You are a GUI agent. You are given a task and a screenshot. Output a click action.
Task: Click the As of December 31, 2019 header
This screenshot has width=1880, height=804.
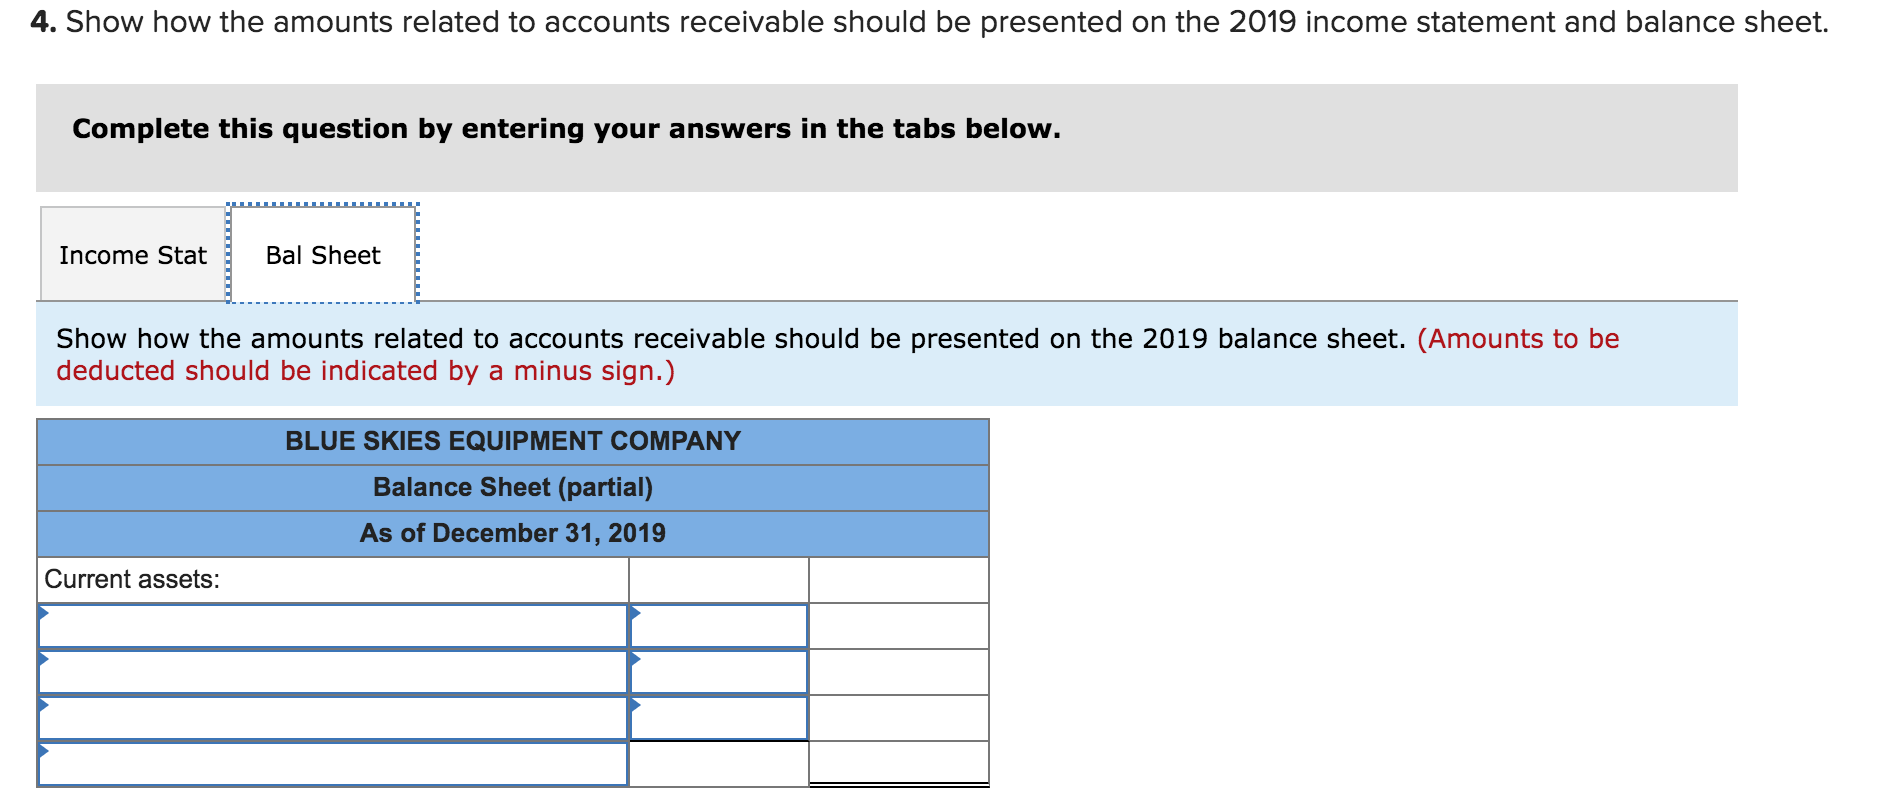[512, 533]
